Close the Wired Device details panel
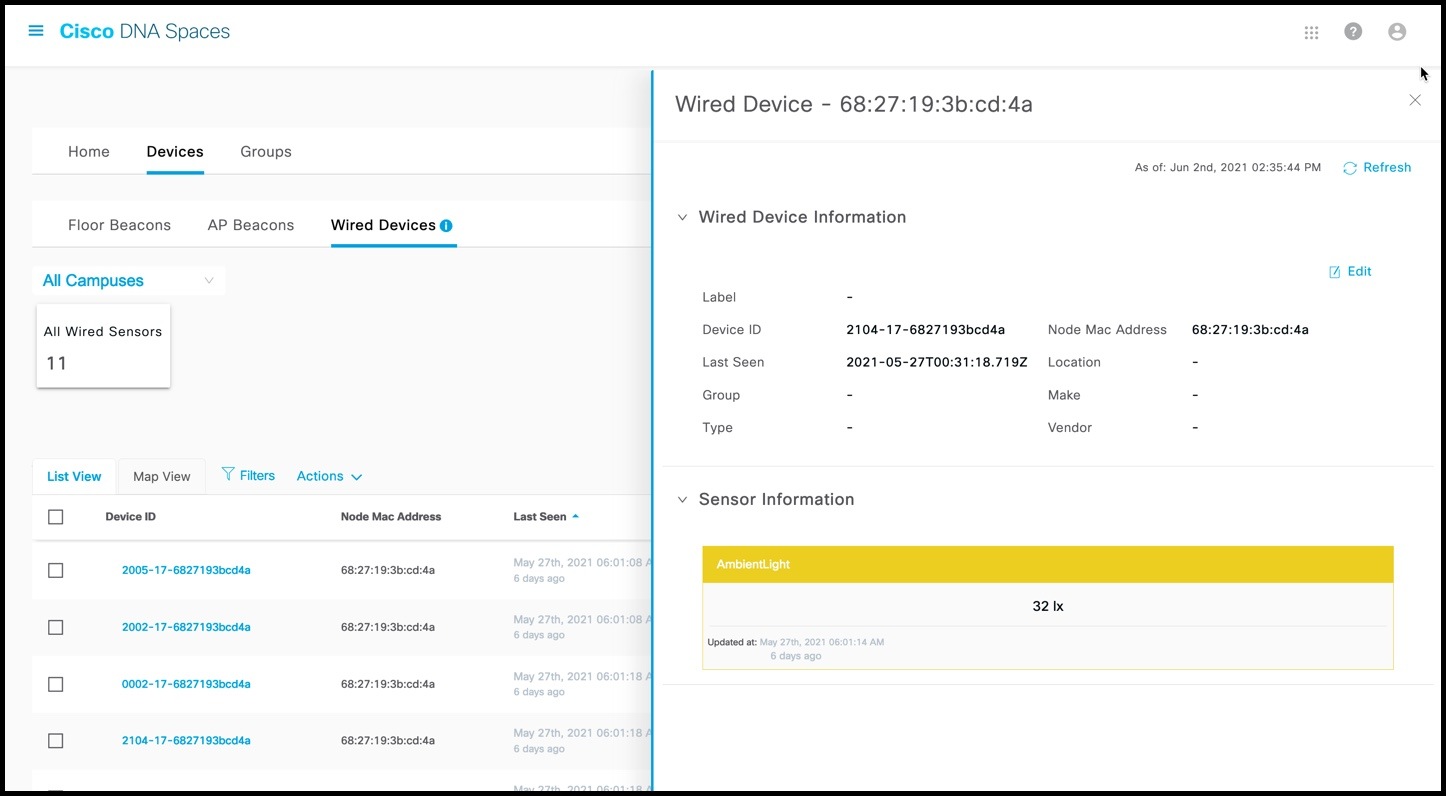Image resolution: width=1446 pixels, height=796 pixels. coord(1415,100)
